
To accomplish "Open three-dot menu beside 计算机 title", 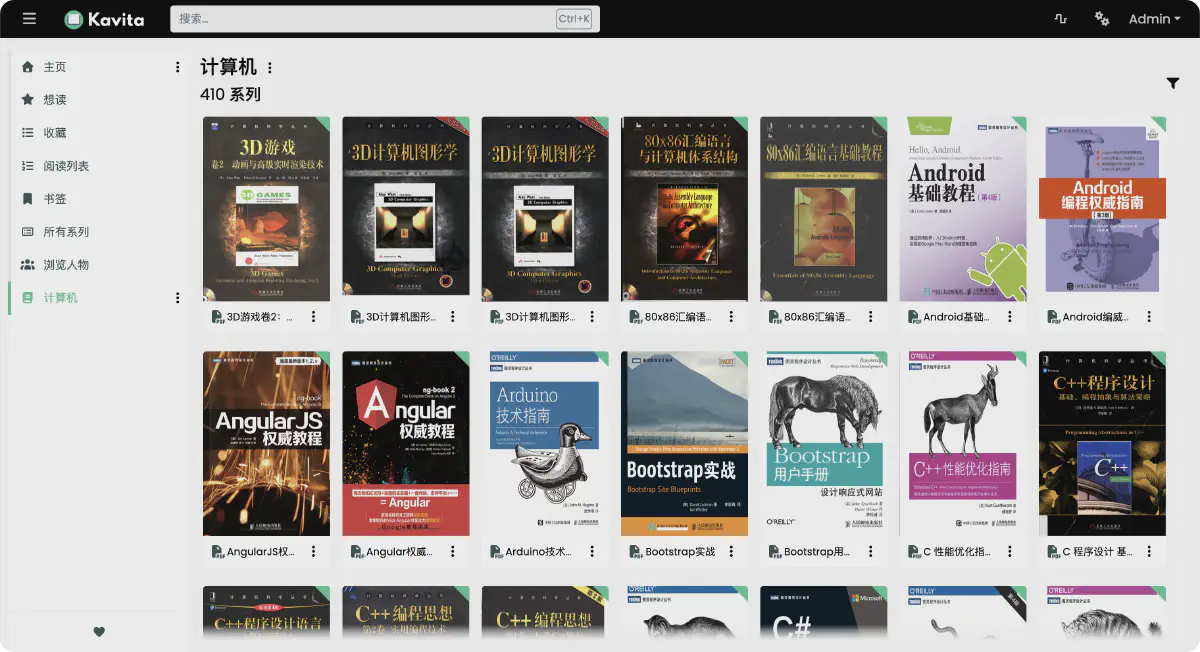I will [x=270, y=68].
